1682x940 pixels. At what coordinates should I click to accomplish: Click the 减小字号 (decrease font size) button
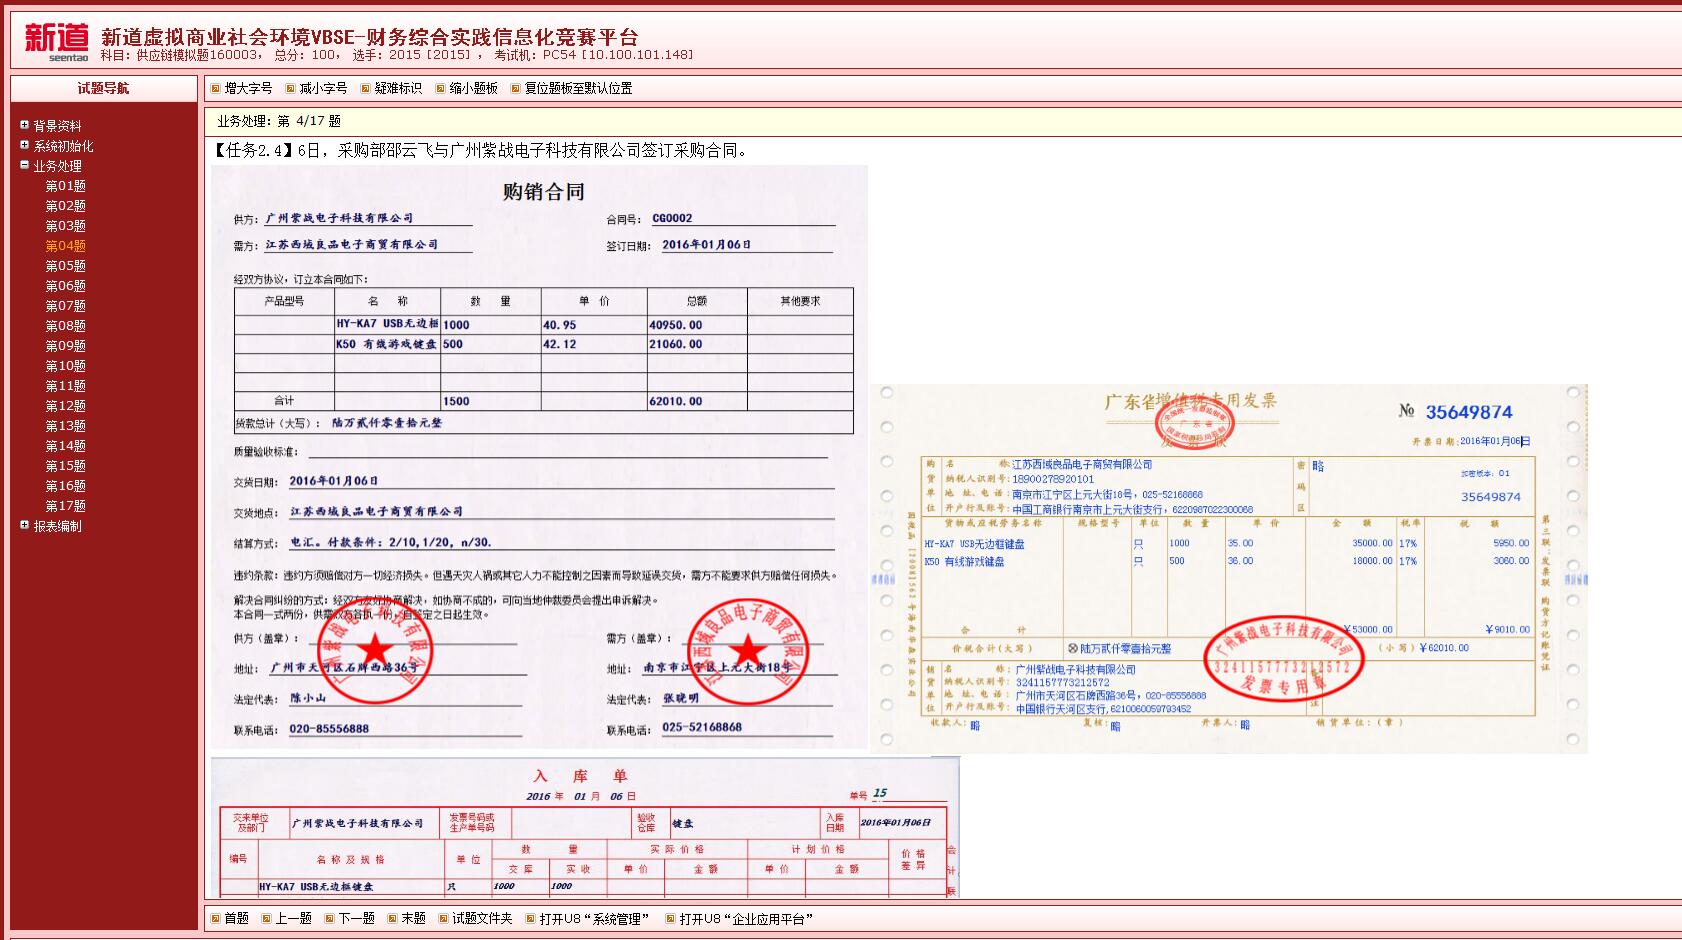coord(316,88)
